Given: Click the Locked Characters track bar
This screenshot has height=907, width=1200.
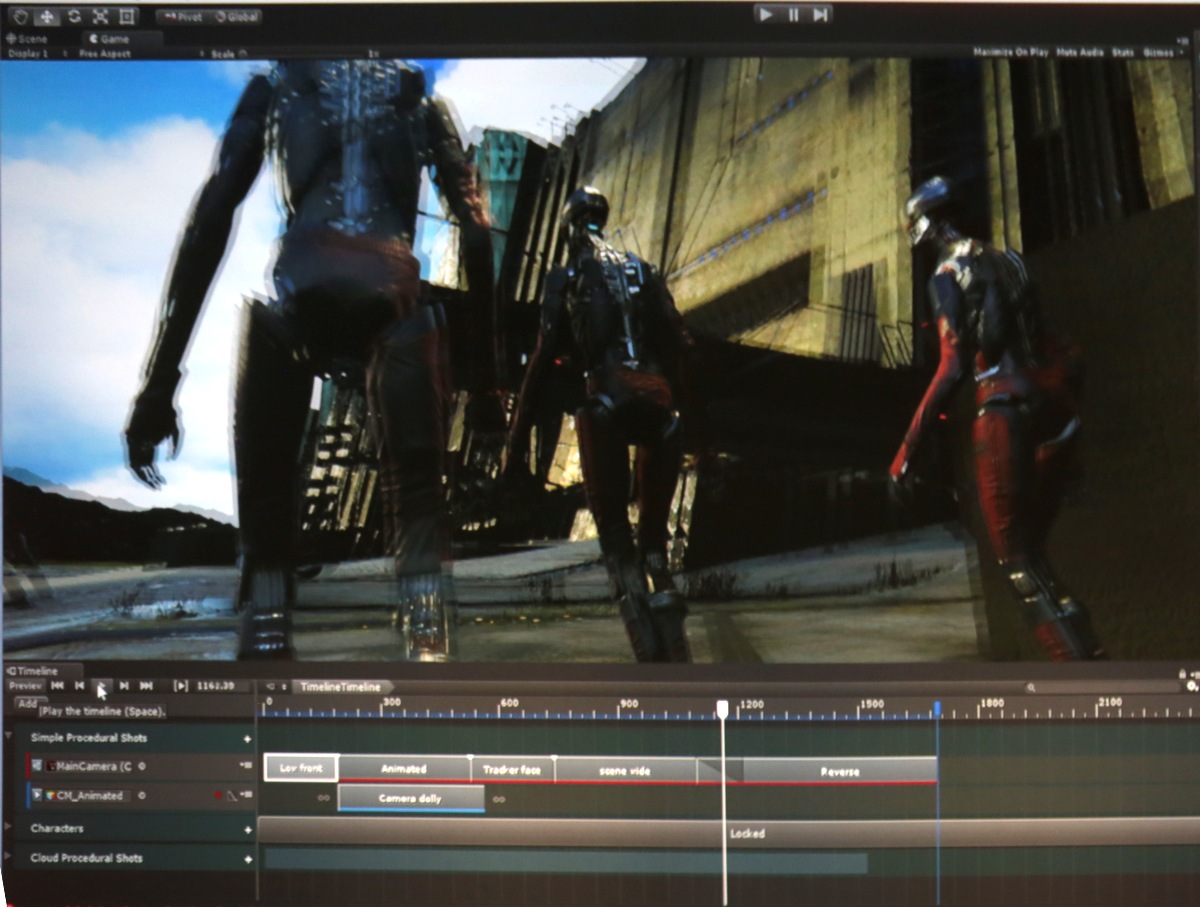Looking at the screenshot, I should pos(728,832).
